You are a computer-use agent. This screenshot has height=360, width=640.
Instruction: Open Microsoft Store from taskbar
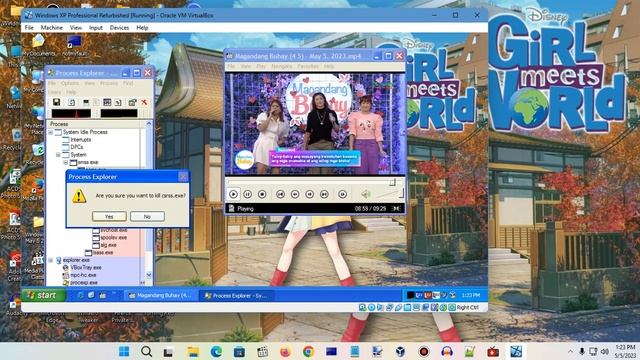tap(239, 351)
